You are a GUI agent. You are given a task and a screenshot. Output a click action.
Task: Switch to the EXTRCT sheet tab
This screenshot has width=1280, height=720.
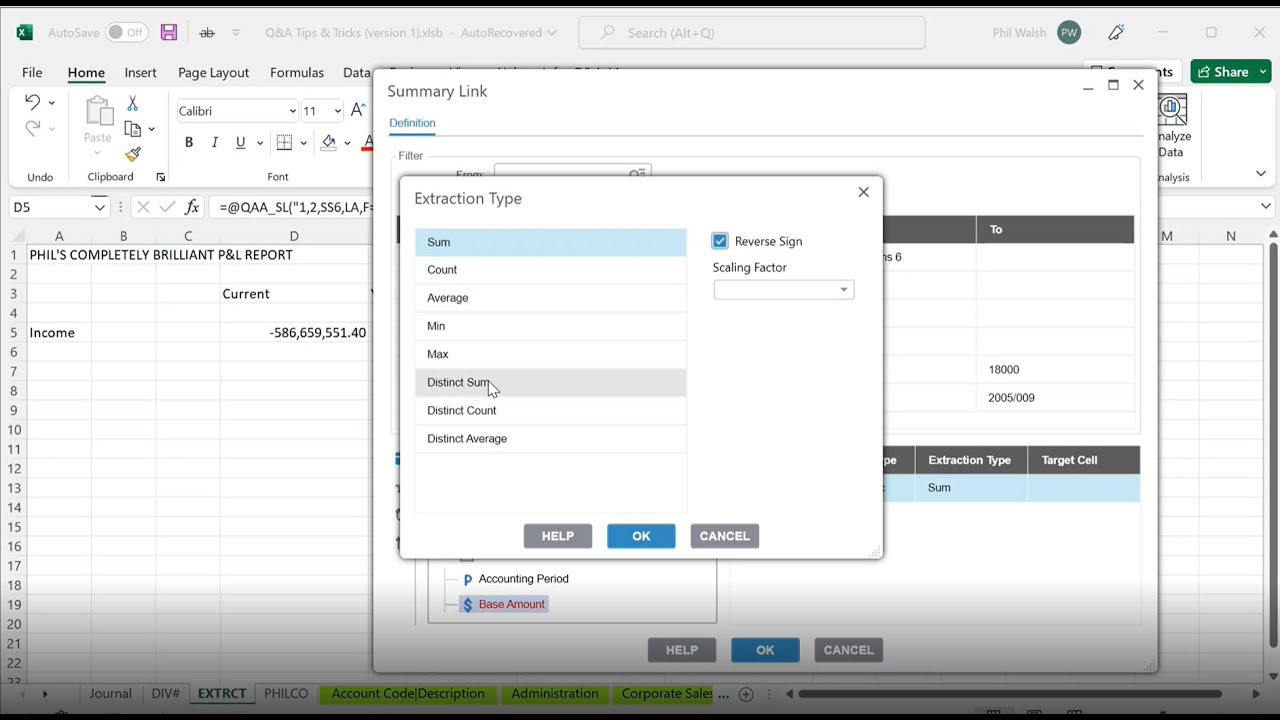222,693
